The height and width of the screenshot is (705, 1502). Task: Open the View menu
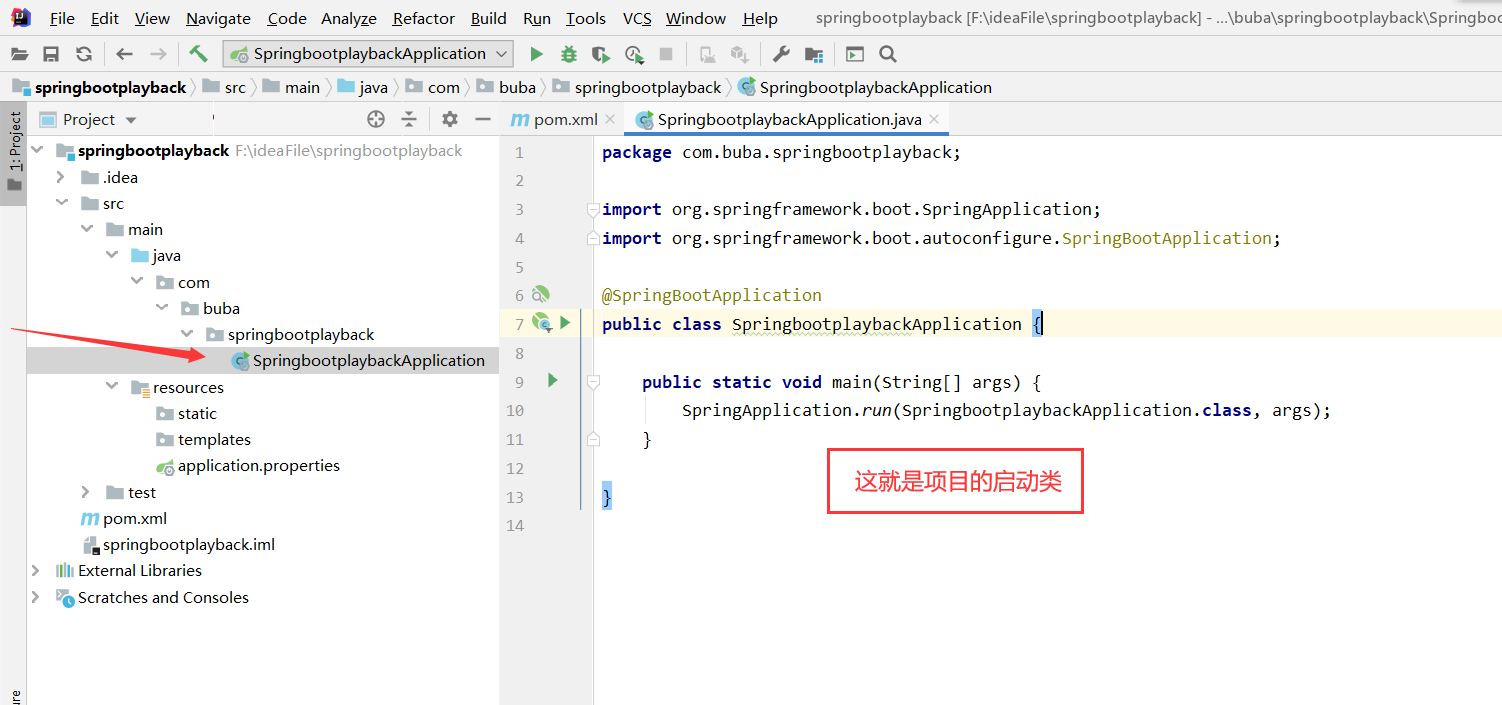point(152,18)
